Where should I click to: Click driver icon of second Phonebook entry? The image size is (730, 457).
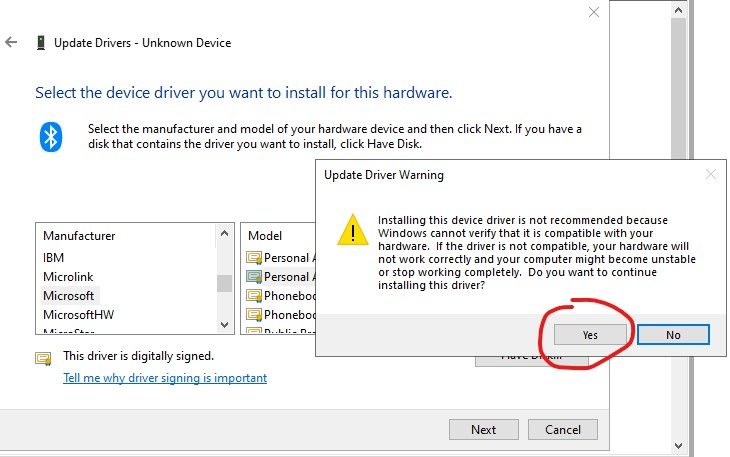point(254,315)
